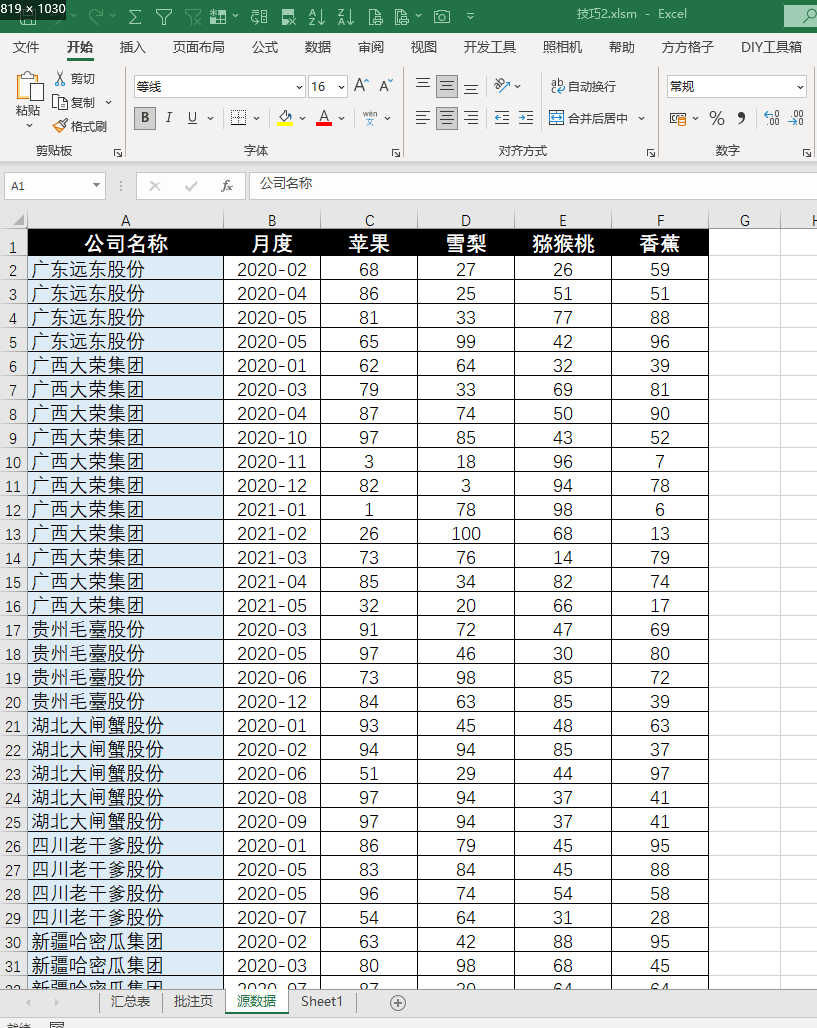Switch to the 汇总表 sheet tab
The height and width of the screenshot is (1028, 817).
pyautogui.click(x=130, y=1002)
